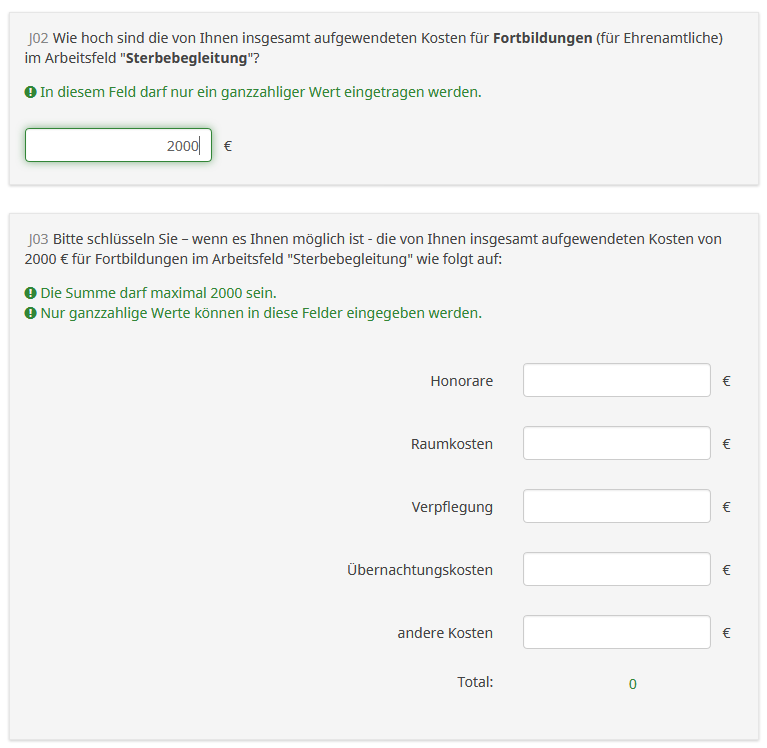Click the exclamation icon beside 'Die Summe darf maximal 2000 sein'

(31, 293)
